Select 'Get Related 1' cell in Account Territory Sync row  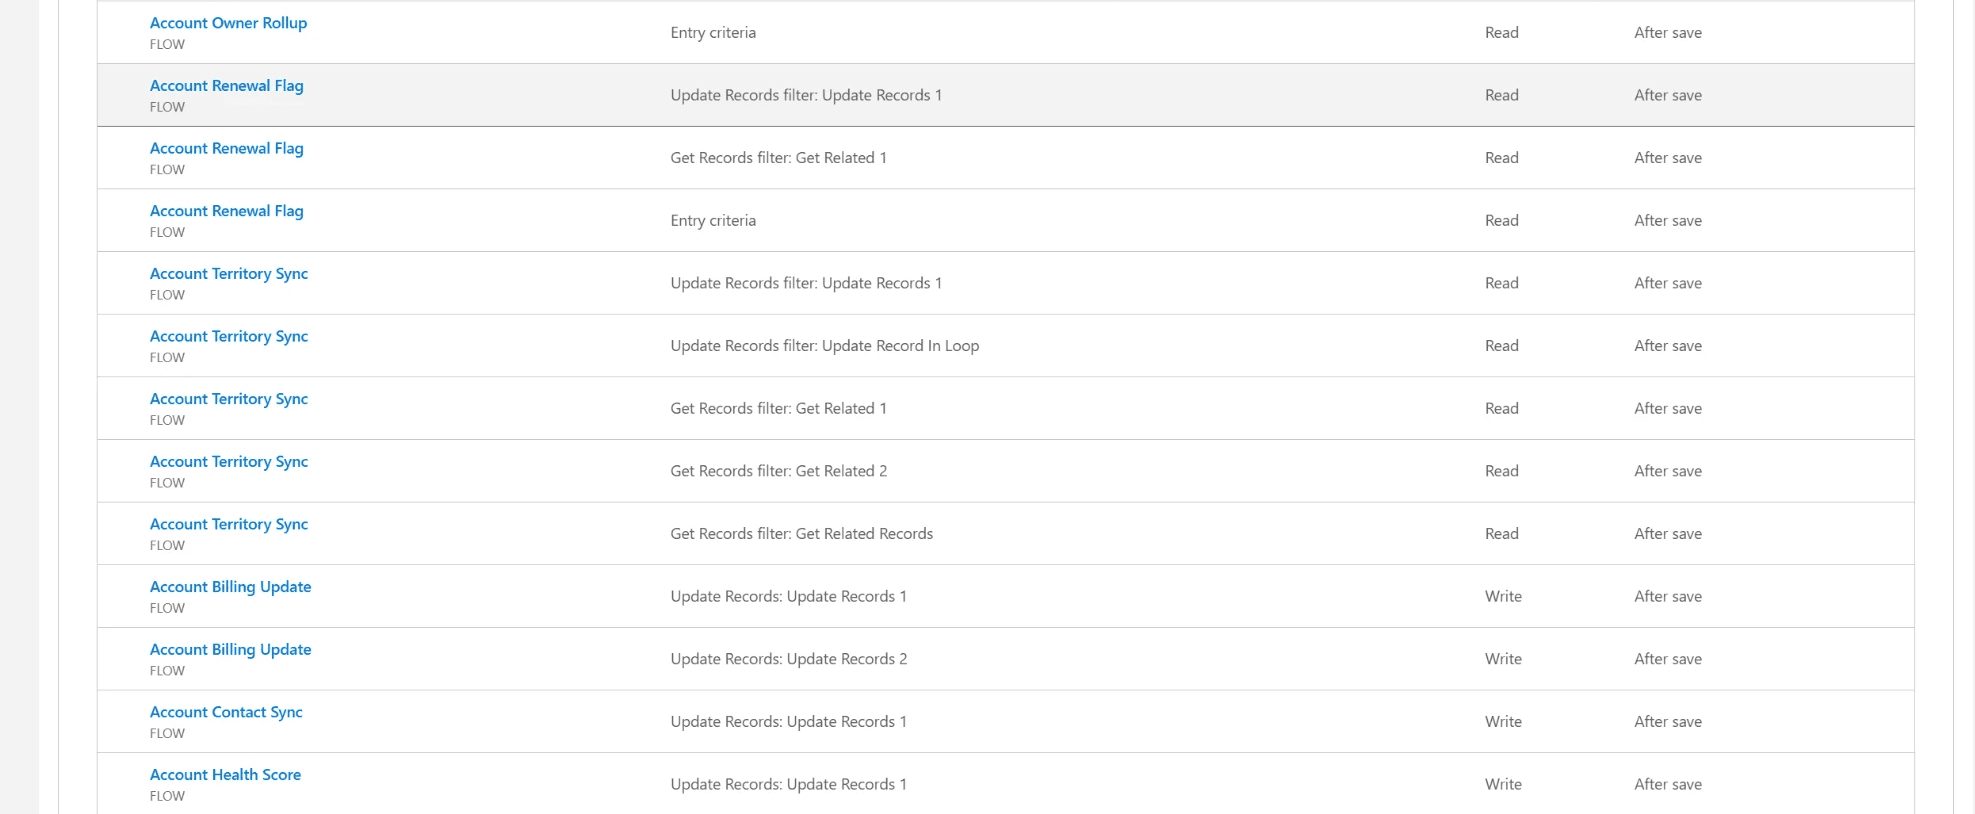point(779,409)
